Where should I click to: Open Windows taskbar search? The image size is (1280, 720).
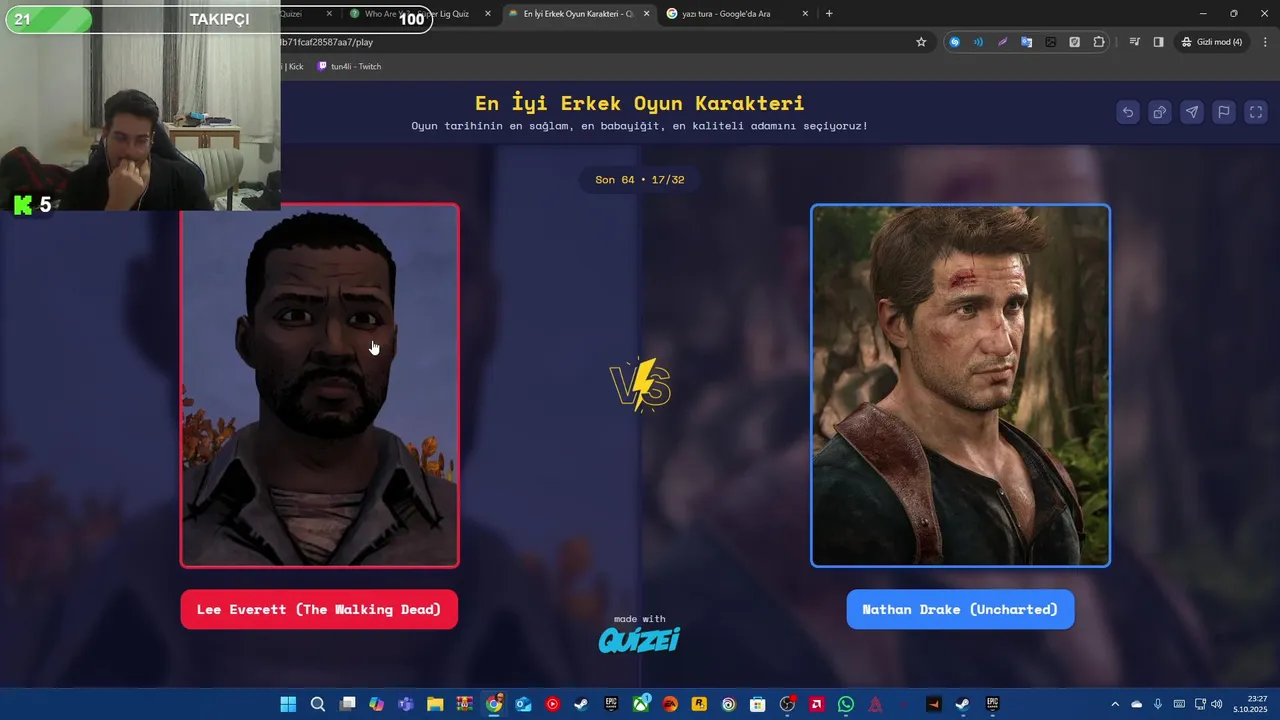pos(318,704)
